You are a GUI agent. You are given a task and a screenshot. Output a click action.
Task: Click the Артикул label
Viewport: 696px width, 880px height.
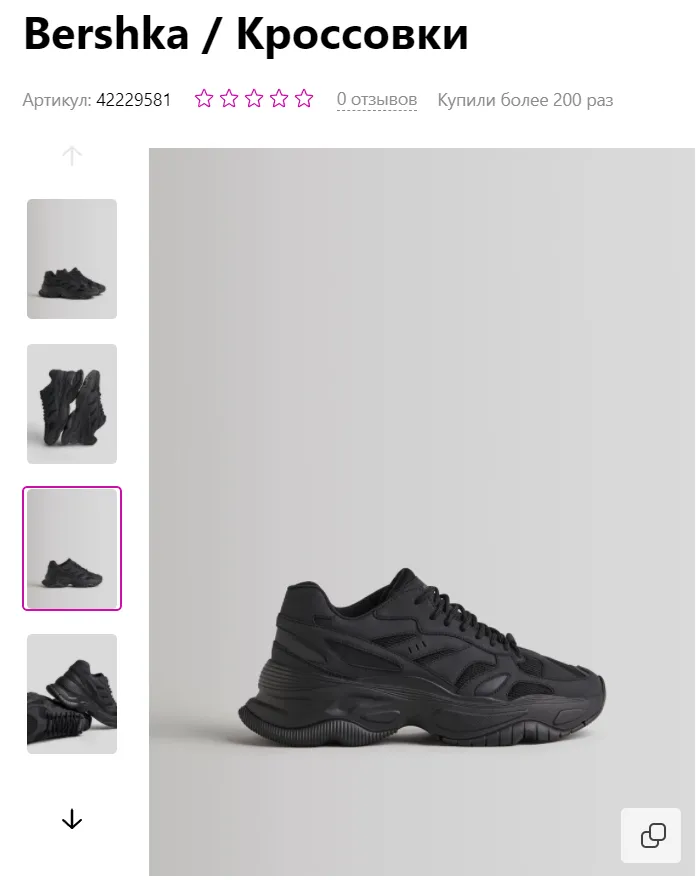pyautogui.click(x=57, y=100)
